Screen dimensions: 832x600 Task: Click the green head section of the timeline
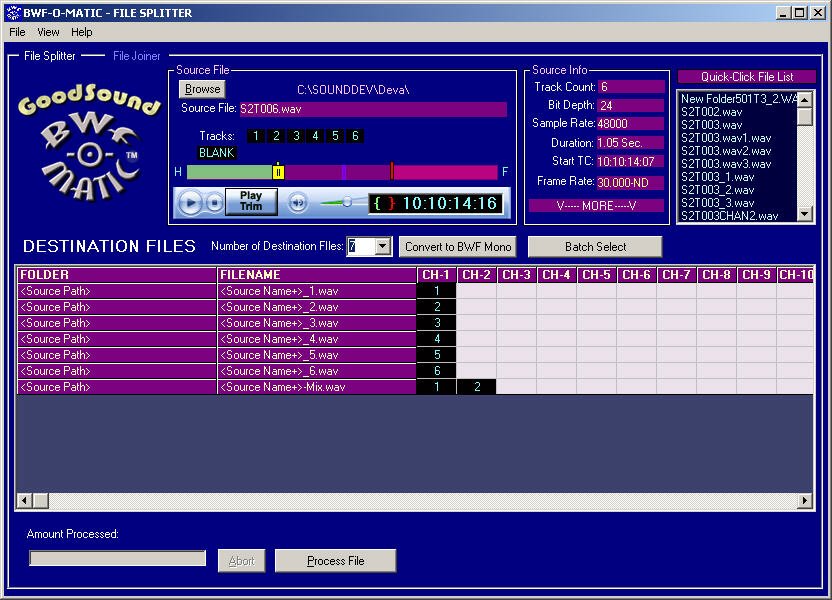tap(230, 172)
